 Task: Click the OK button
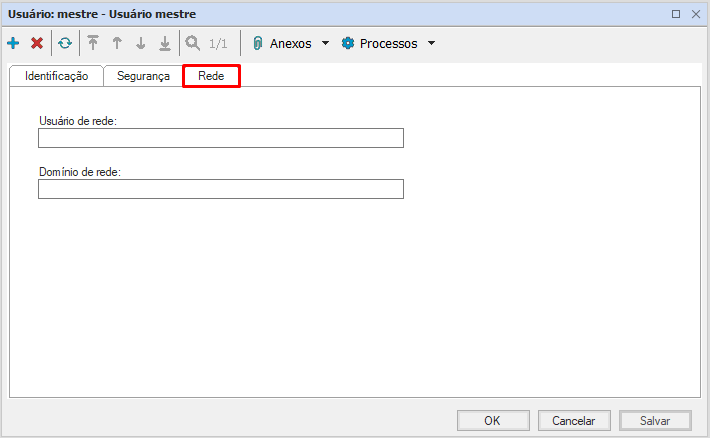[493, 421]
